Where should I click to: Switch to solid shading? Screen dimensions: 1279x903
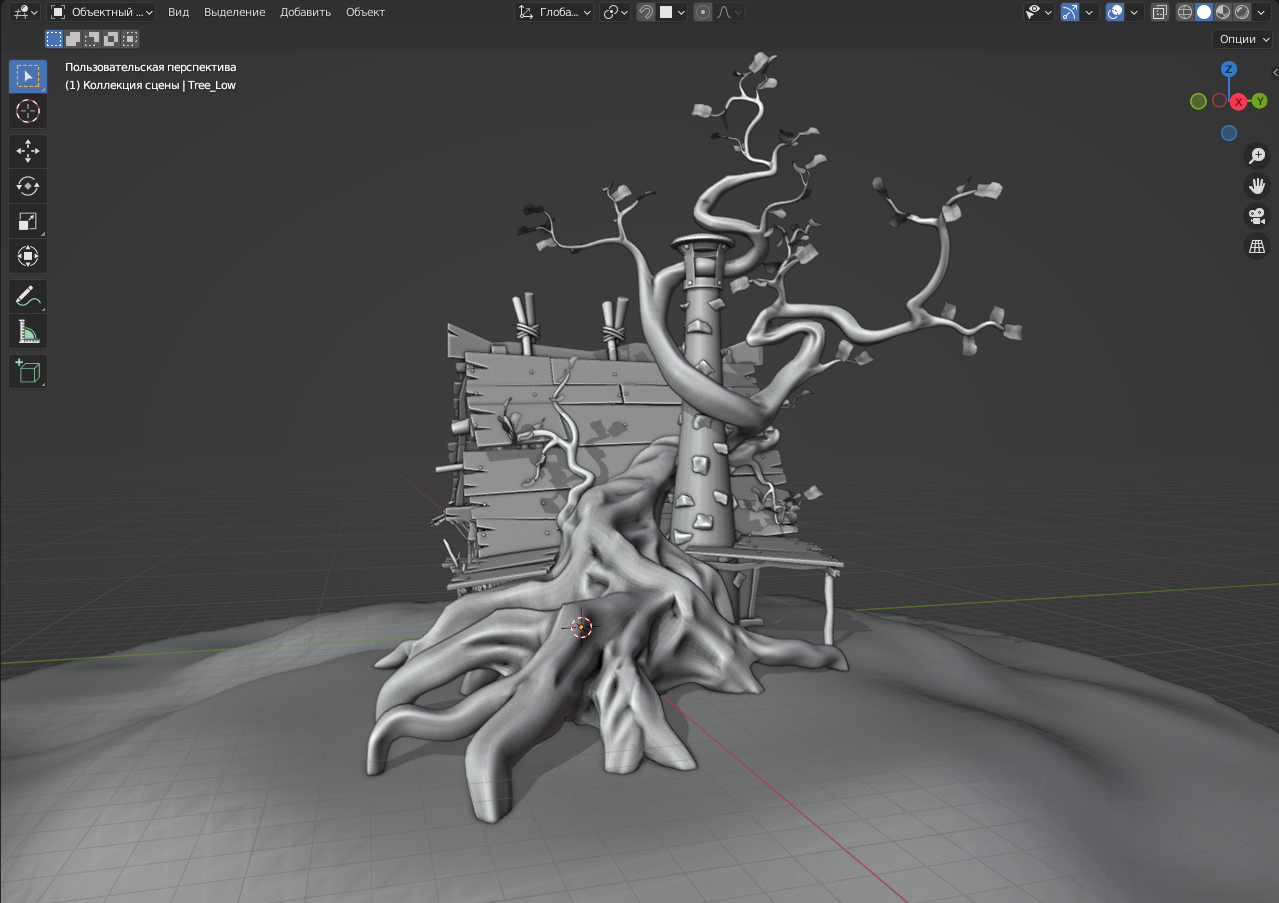[x=1204, y=12]
